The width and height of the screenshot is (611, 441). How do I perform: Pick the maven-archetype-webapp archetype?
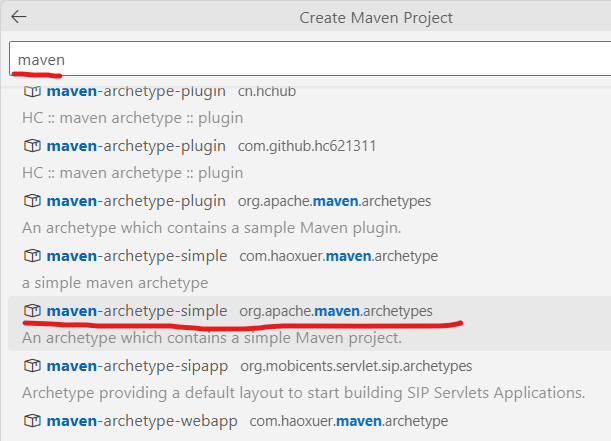pyautogui.click(x=142, y=421)
